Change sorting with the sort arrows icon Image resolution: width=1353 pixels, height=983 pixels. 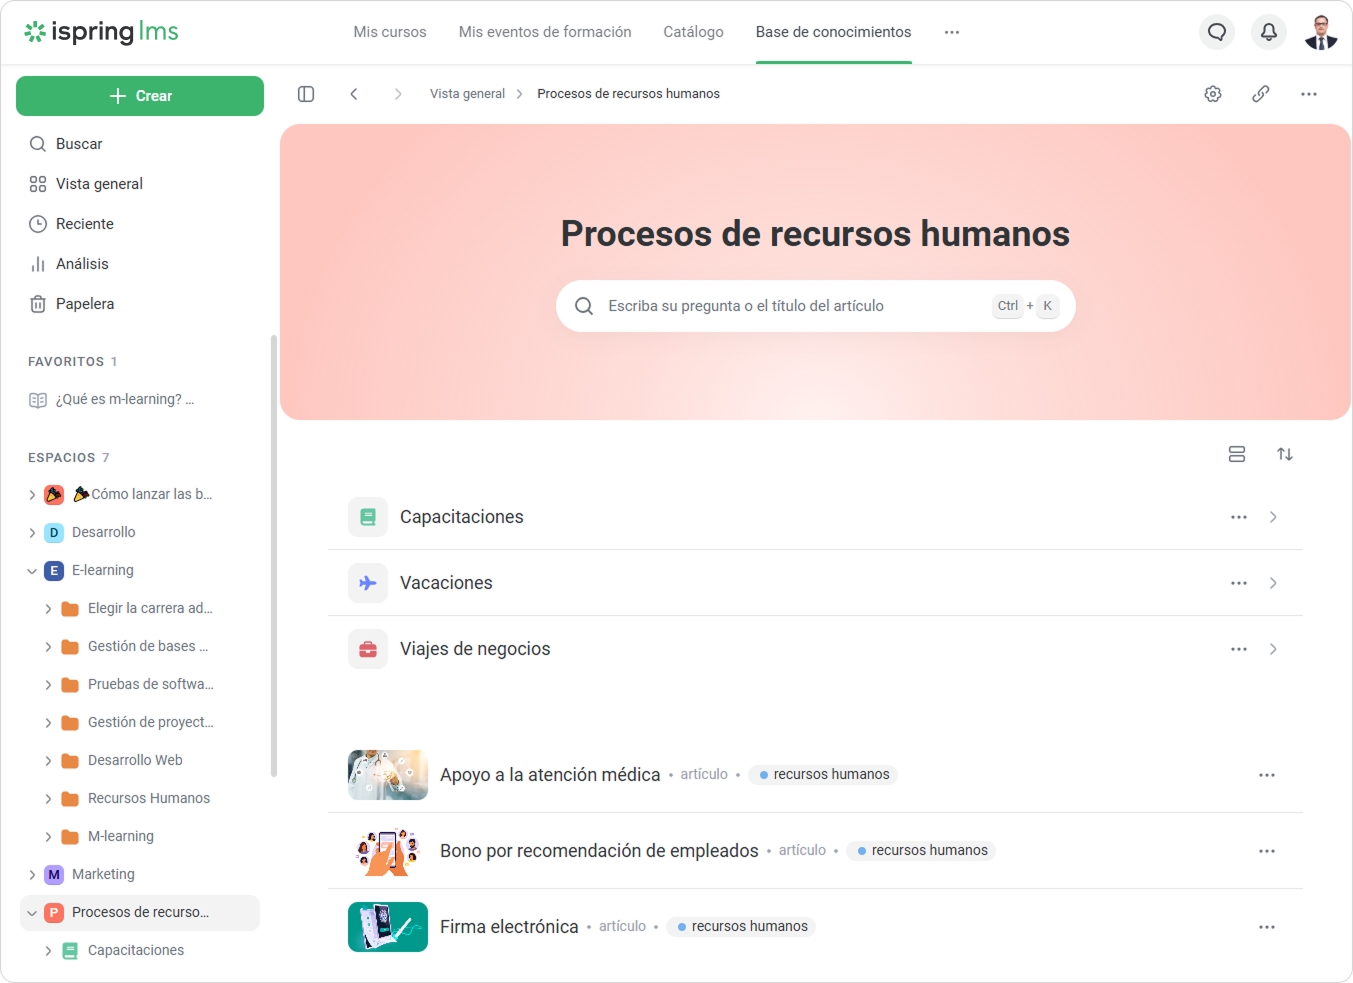[1285, 454]
